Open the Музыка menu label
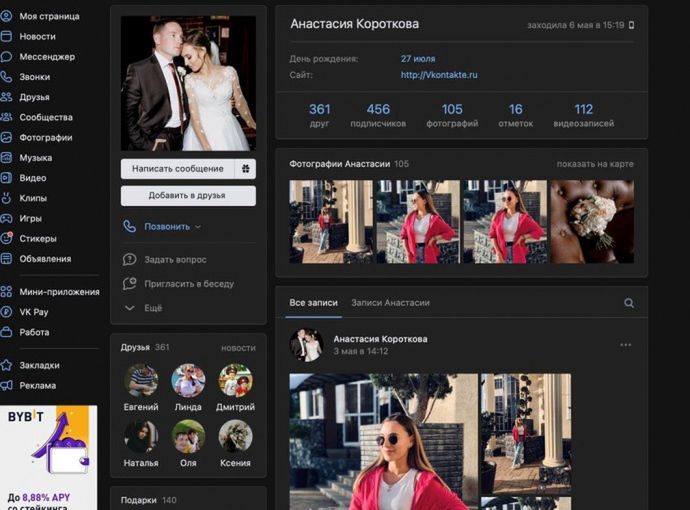 point(36,158)
